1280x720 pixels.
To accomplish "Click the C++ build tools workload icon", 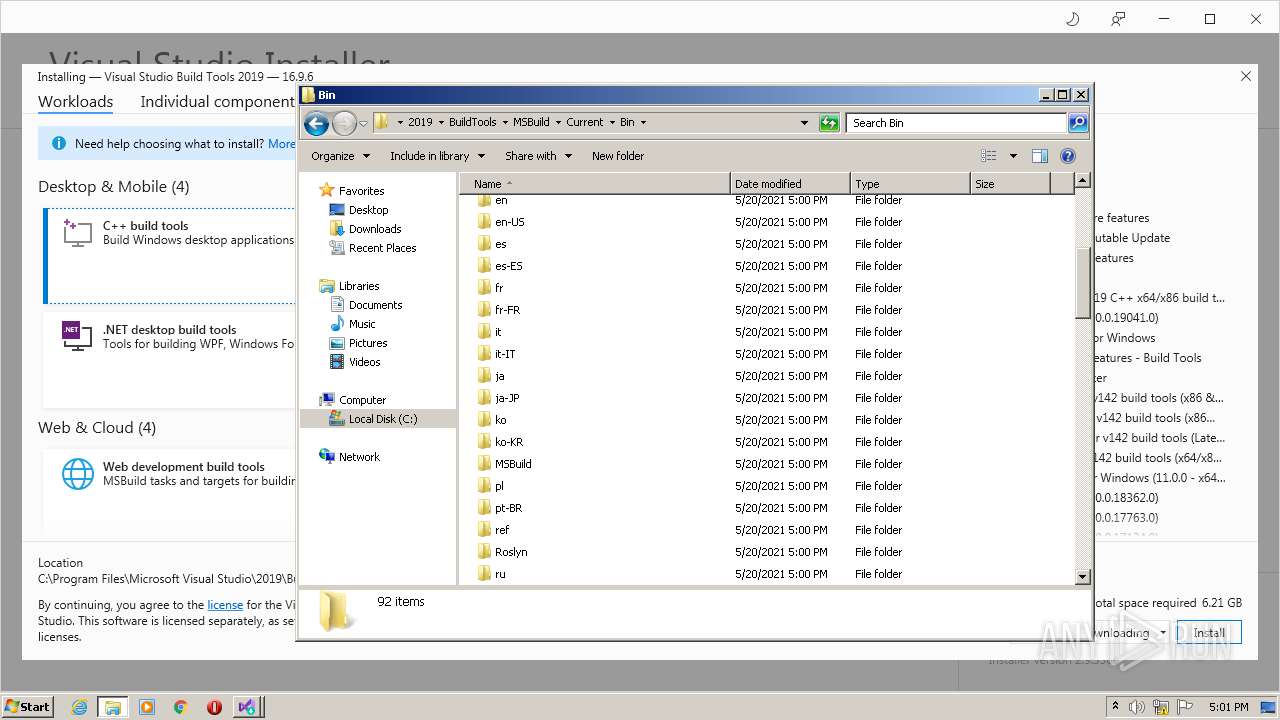I will [78, 233].
